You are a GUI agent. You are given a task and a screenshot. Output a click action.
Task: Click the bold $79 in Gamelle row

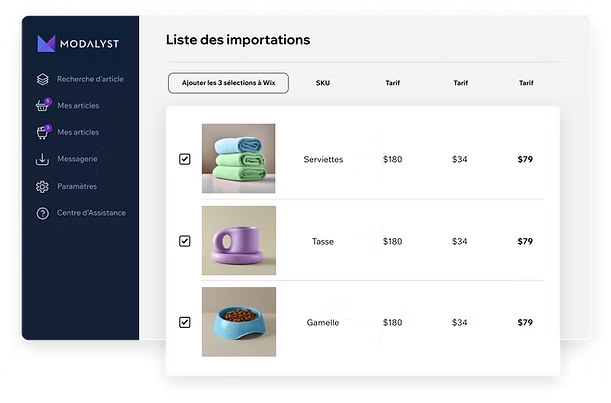coord(525,323)
